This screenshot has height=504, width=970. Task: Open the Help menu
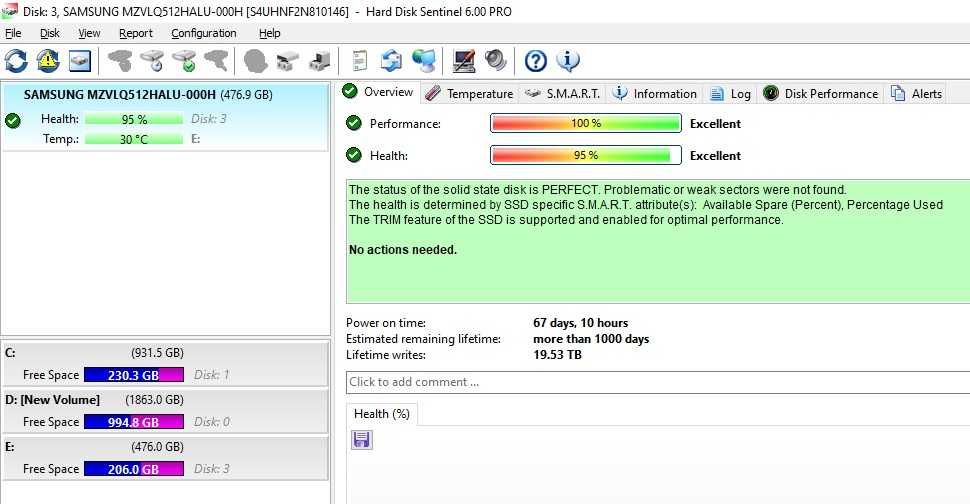tap(269, 33)
